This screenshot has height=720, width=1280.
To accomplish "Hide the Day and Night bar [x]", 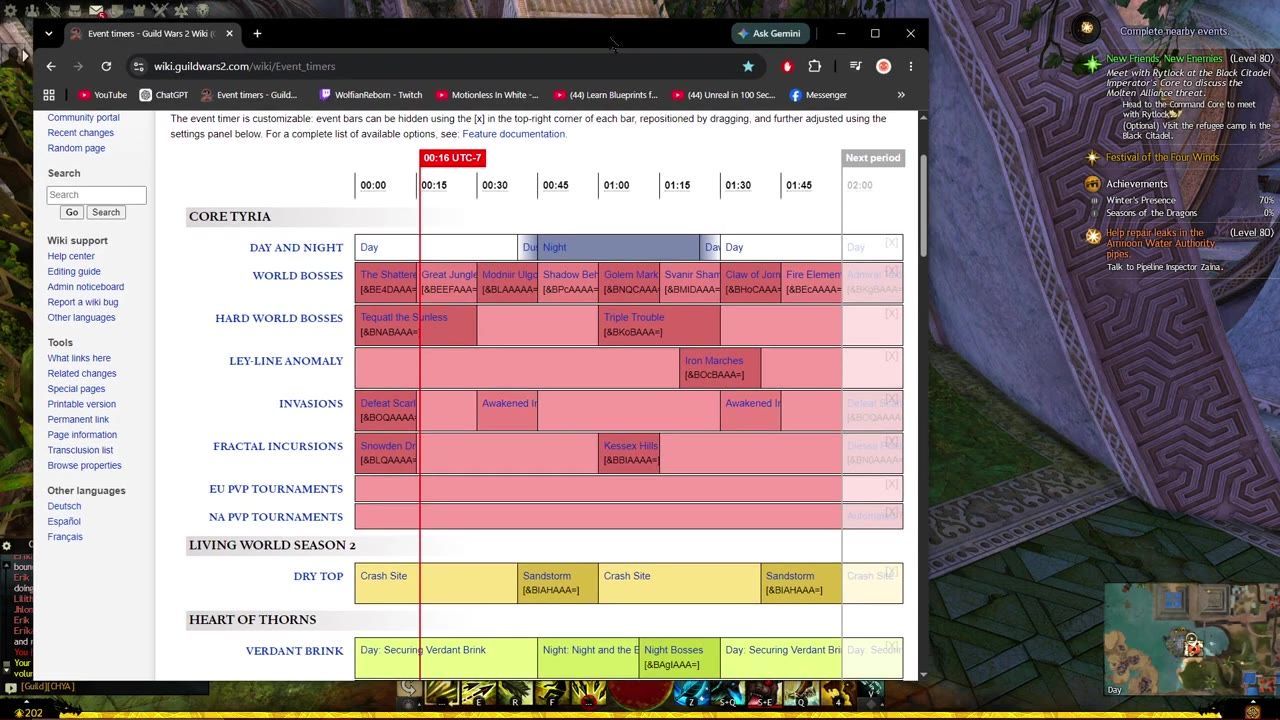I will tap(892, 243).
